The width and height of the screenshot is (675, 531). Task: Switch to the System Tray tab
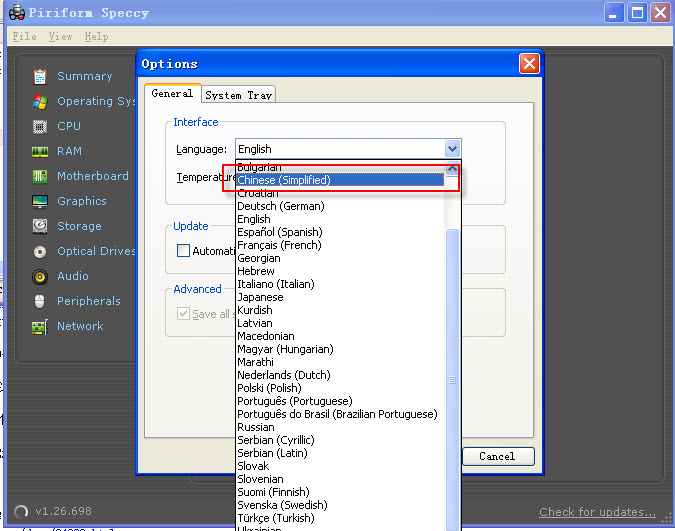point(238,95)
